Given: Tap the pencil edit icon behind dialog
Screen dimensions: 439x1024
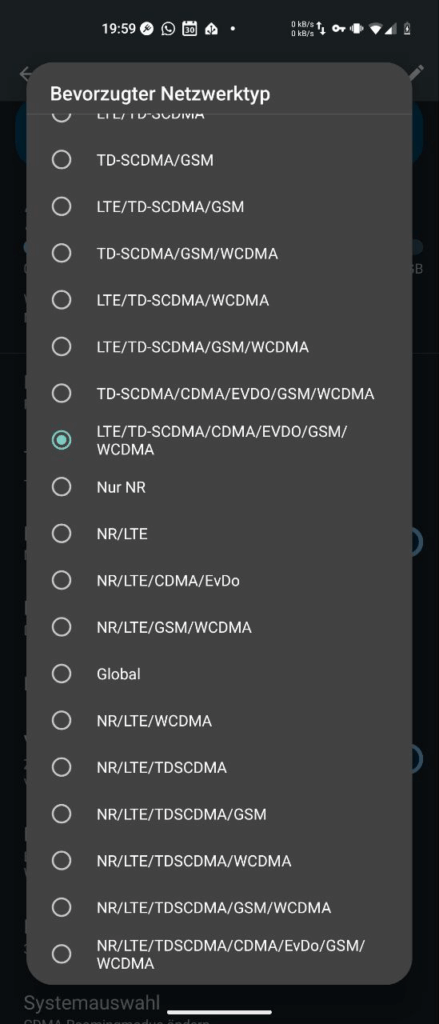Looking at the screenshot, I should [416, 72].
